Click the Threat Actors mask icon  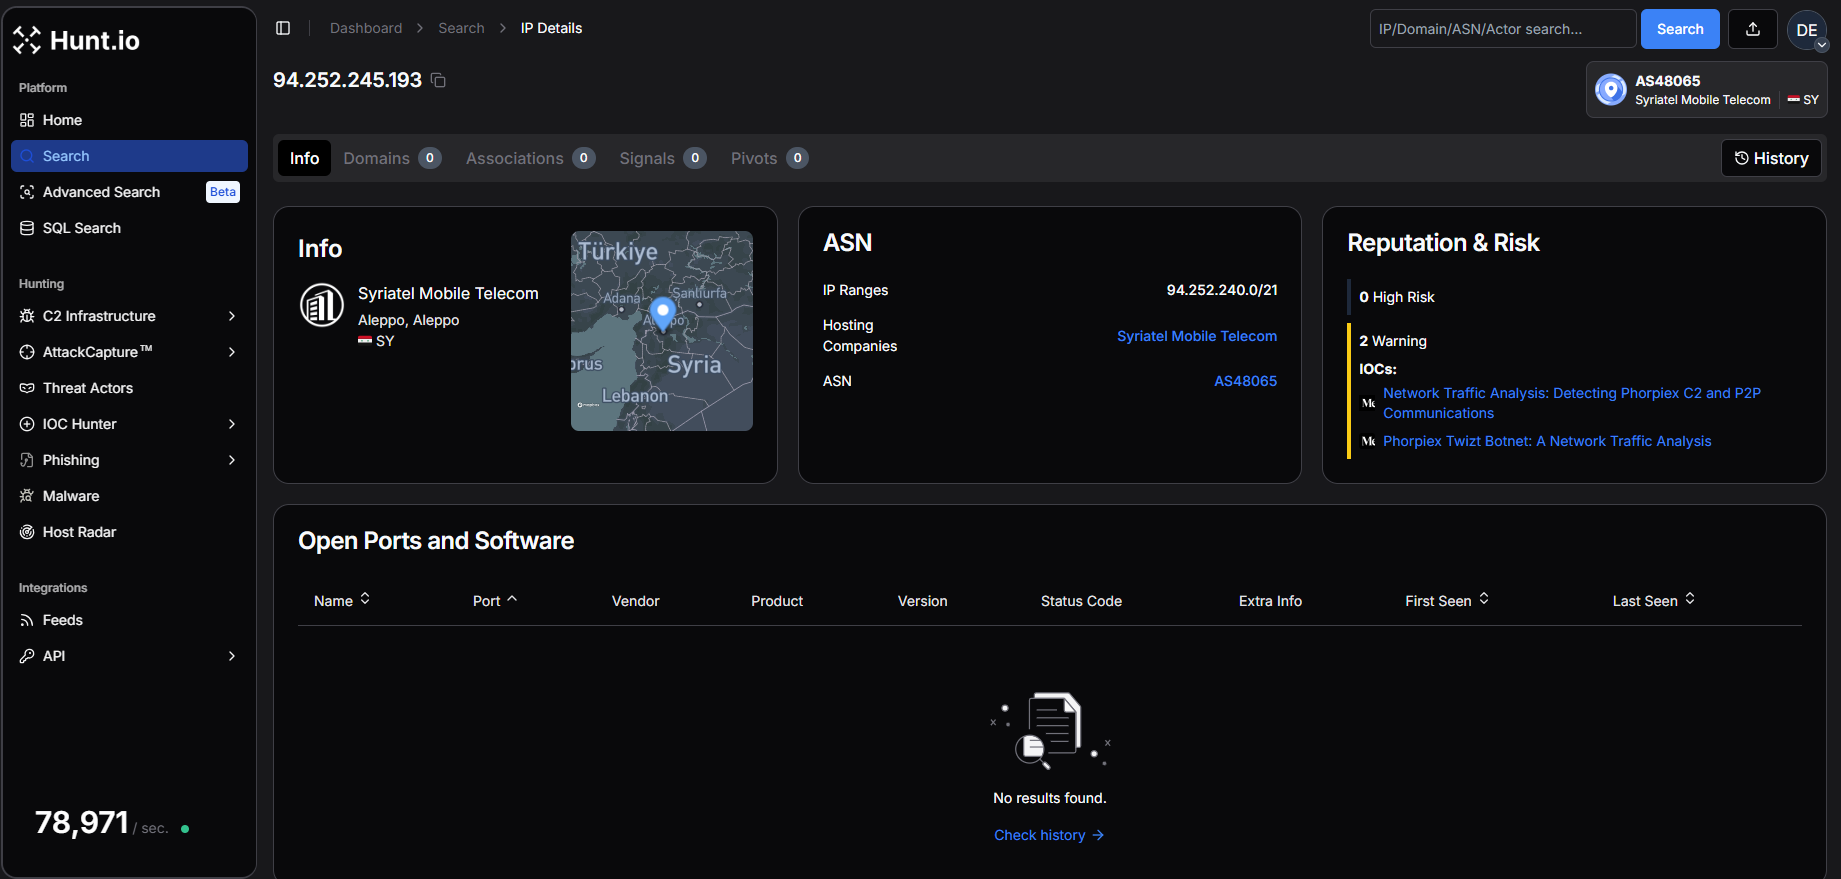pos(27,388)
